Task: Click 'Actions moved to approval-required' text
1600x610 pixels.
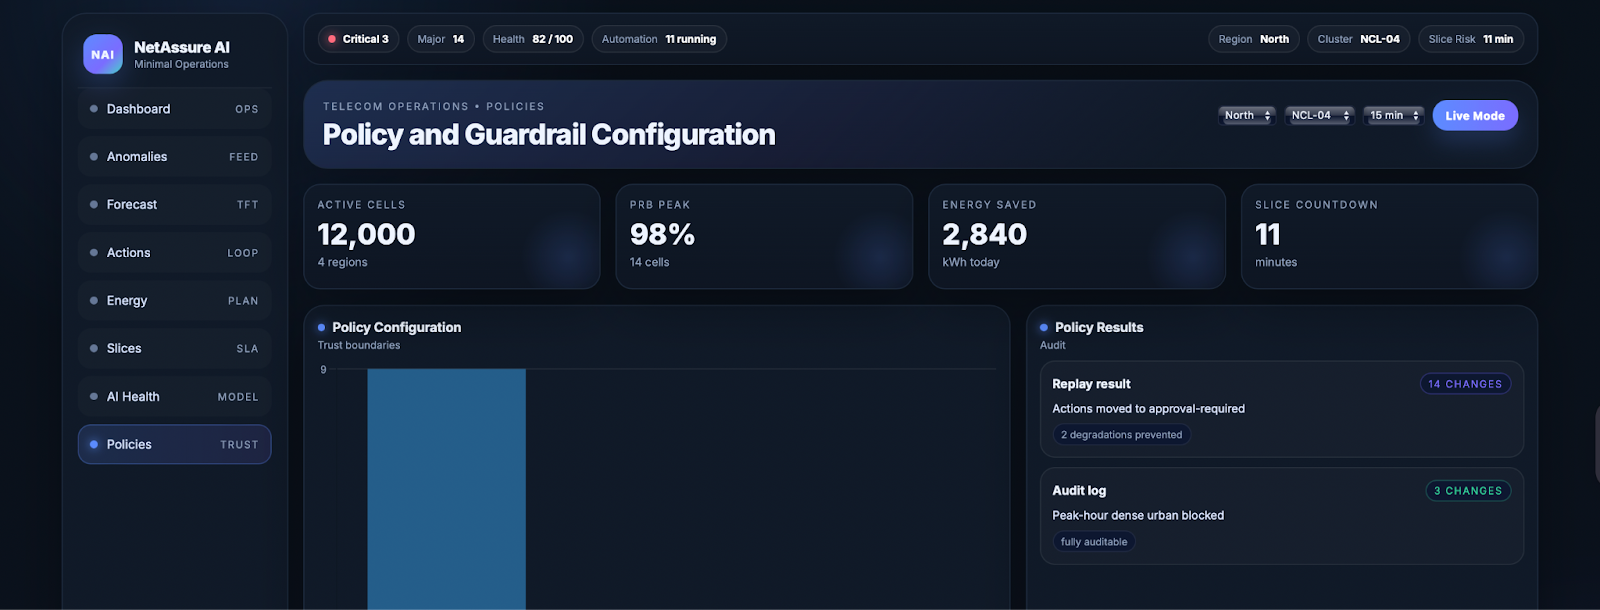Action: click(1148, 409)
